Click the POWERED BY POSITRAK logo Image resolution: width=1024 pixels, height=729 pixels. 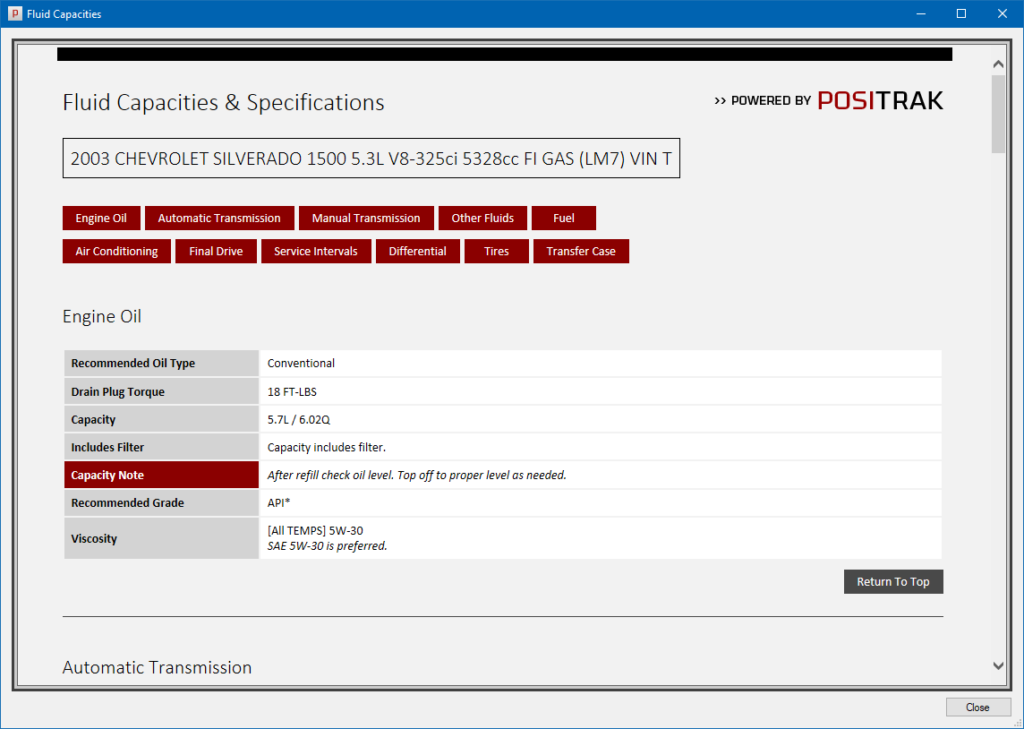coord(829,101)
